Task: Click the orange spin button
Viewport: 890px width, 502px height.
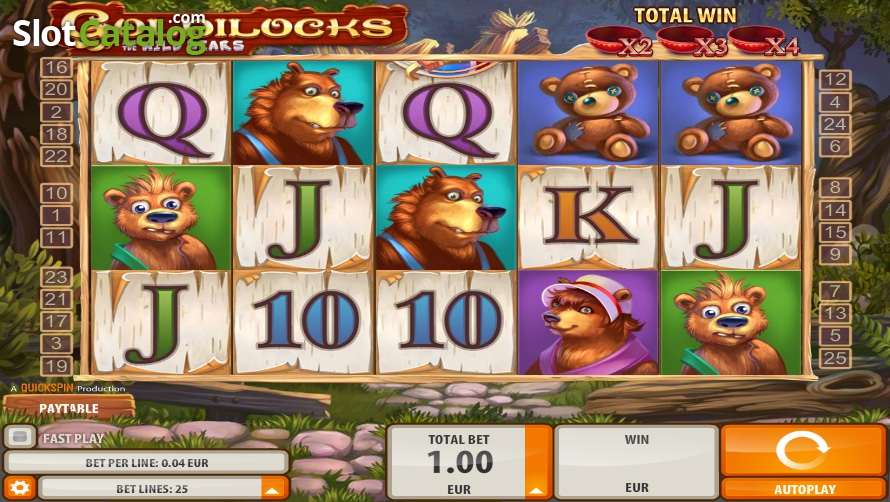Action: click(x=803, y=451)
